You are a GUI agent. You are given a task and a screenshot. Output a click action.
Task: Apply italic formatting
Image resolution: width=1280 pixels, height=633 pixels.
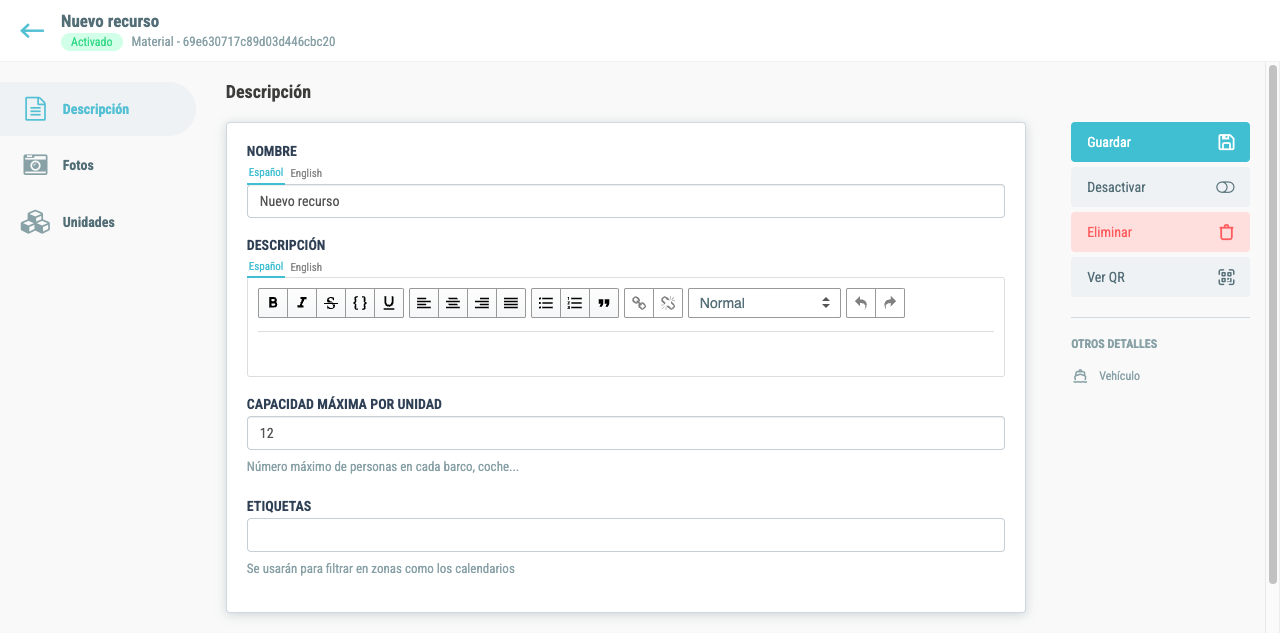tap(302, 303)
